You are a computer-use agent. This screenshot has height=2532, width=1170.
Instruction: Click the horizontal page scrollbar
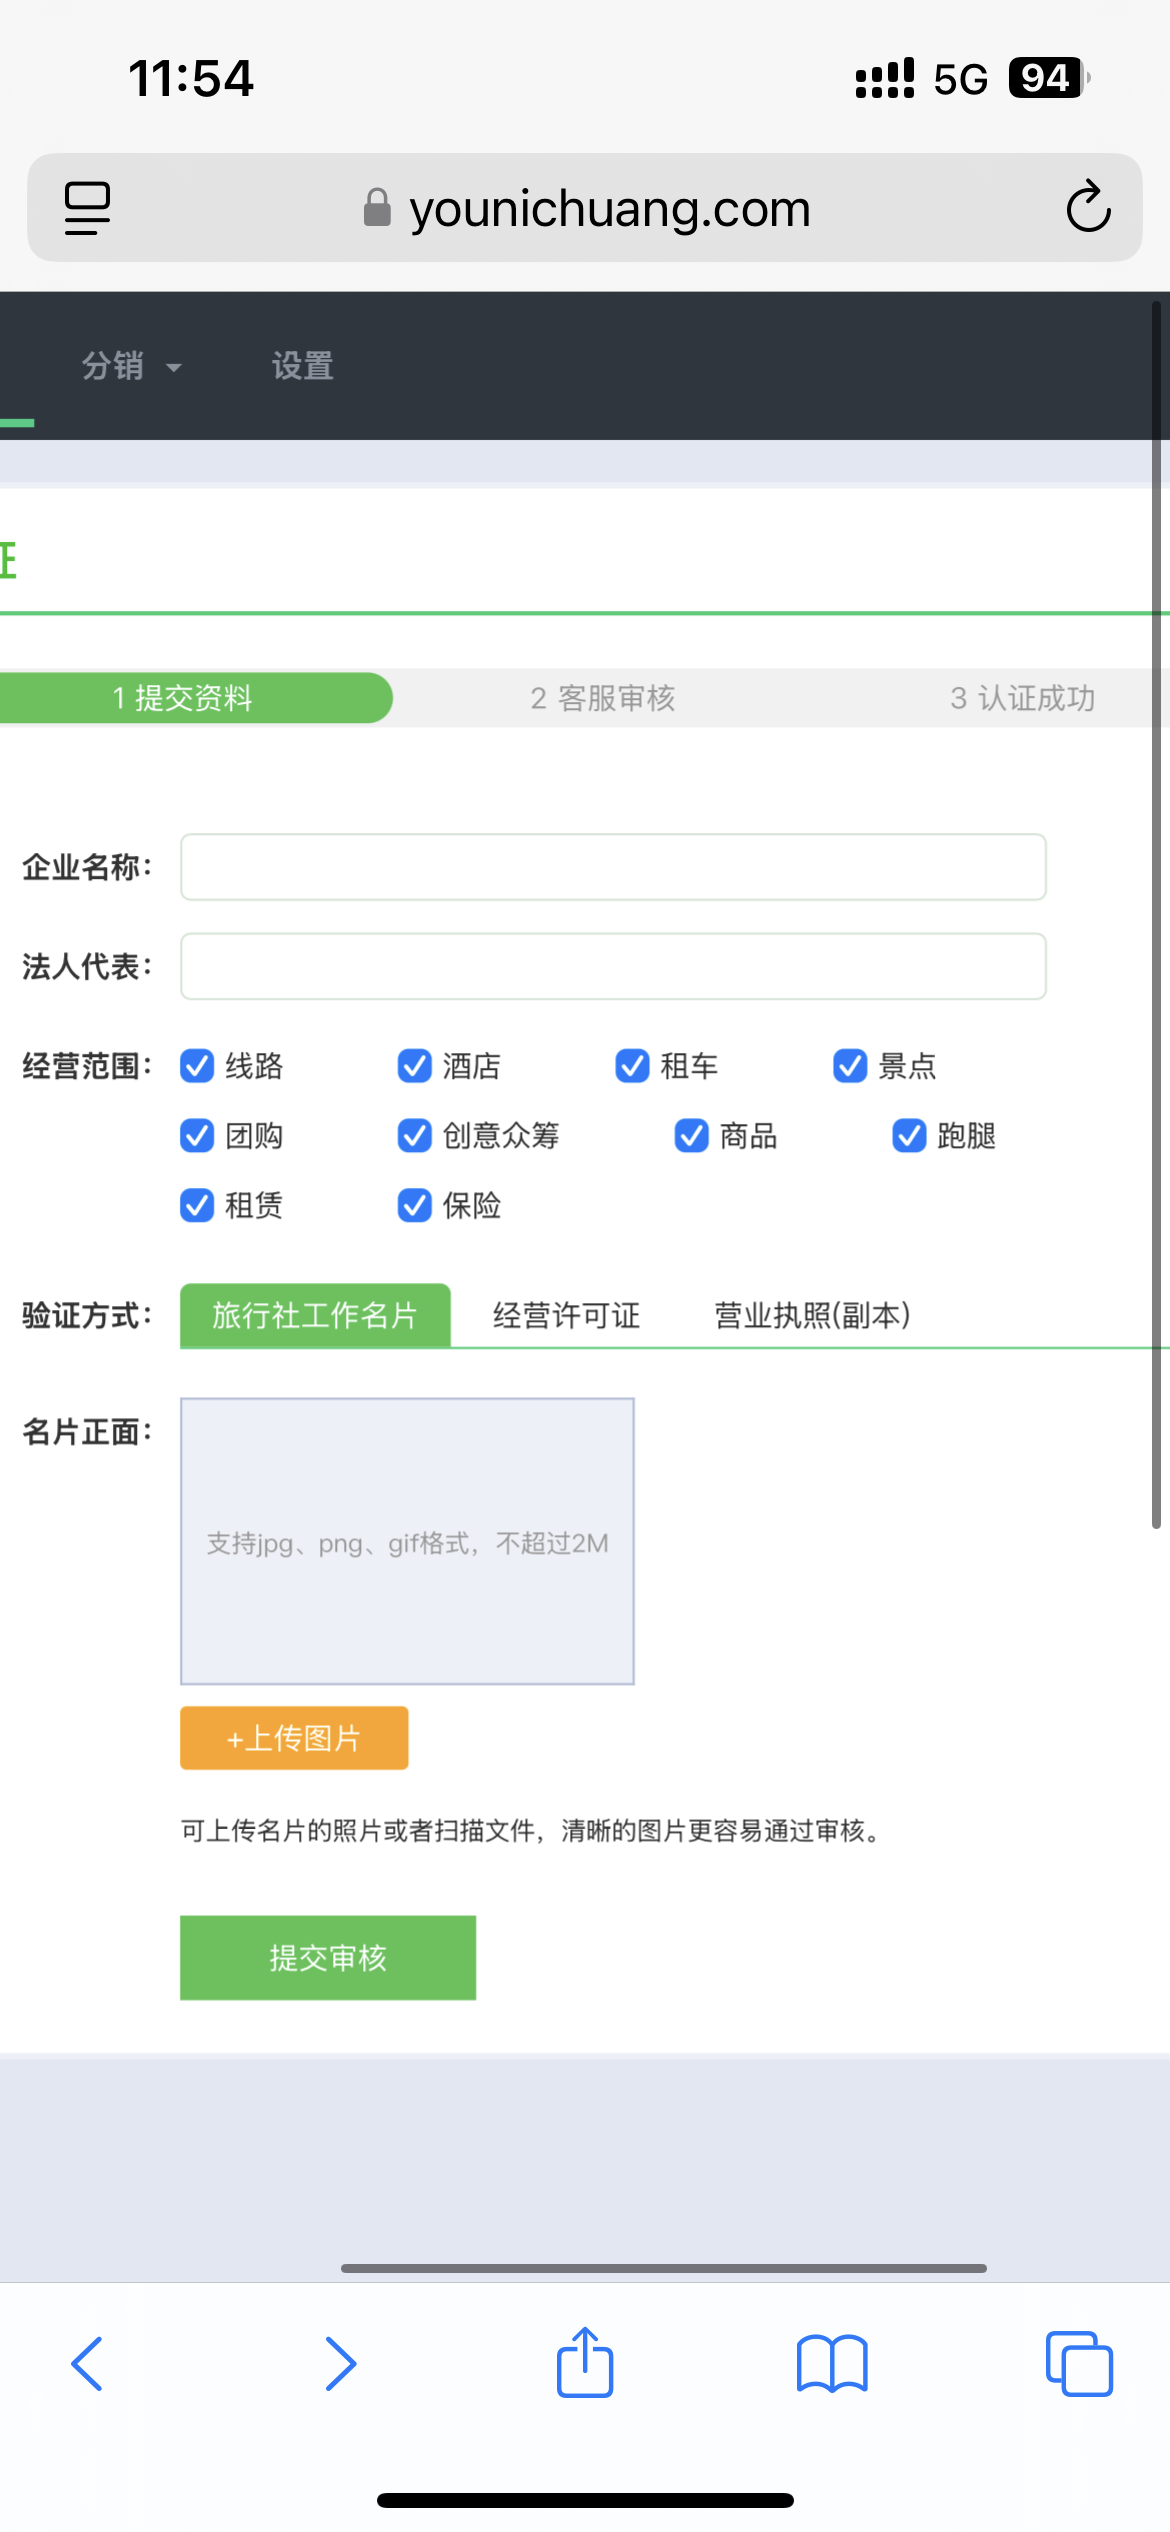tap(663, 2268)
